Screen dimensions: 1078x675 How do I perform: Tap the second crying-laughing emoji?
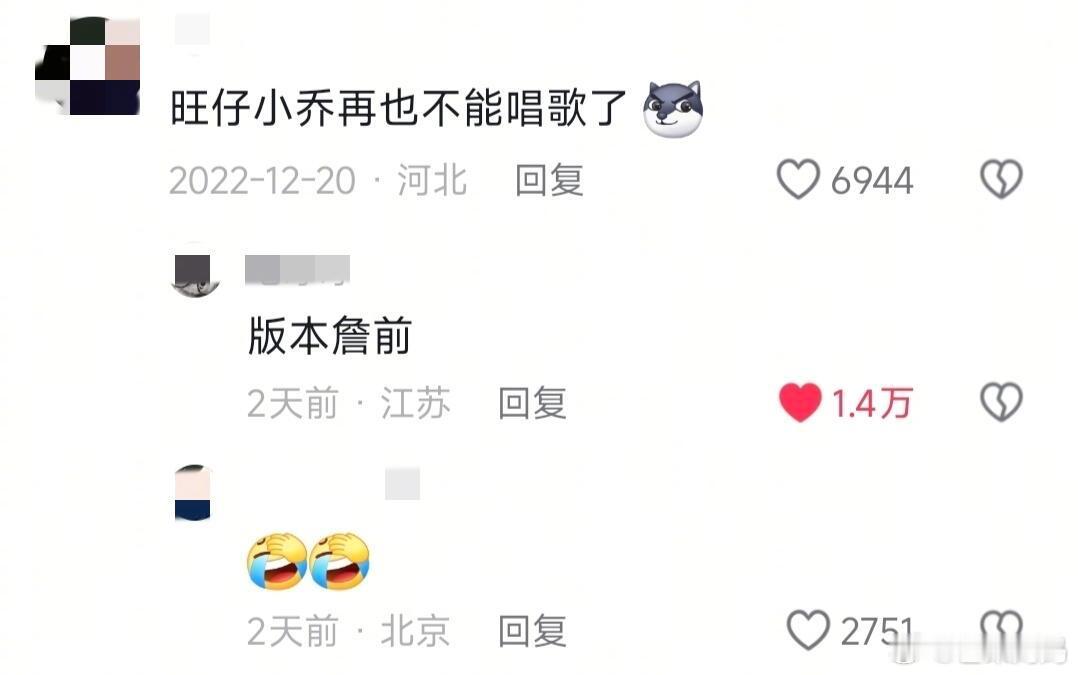pos(340,561)
